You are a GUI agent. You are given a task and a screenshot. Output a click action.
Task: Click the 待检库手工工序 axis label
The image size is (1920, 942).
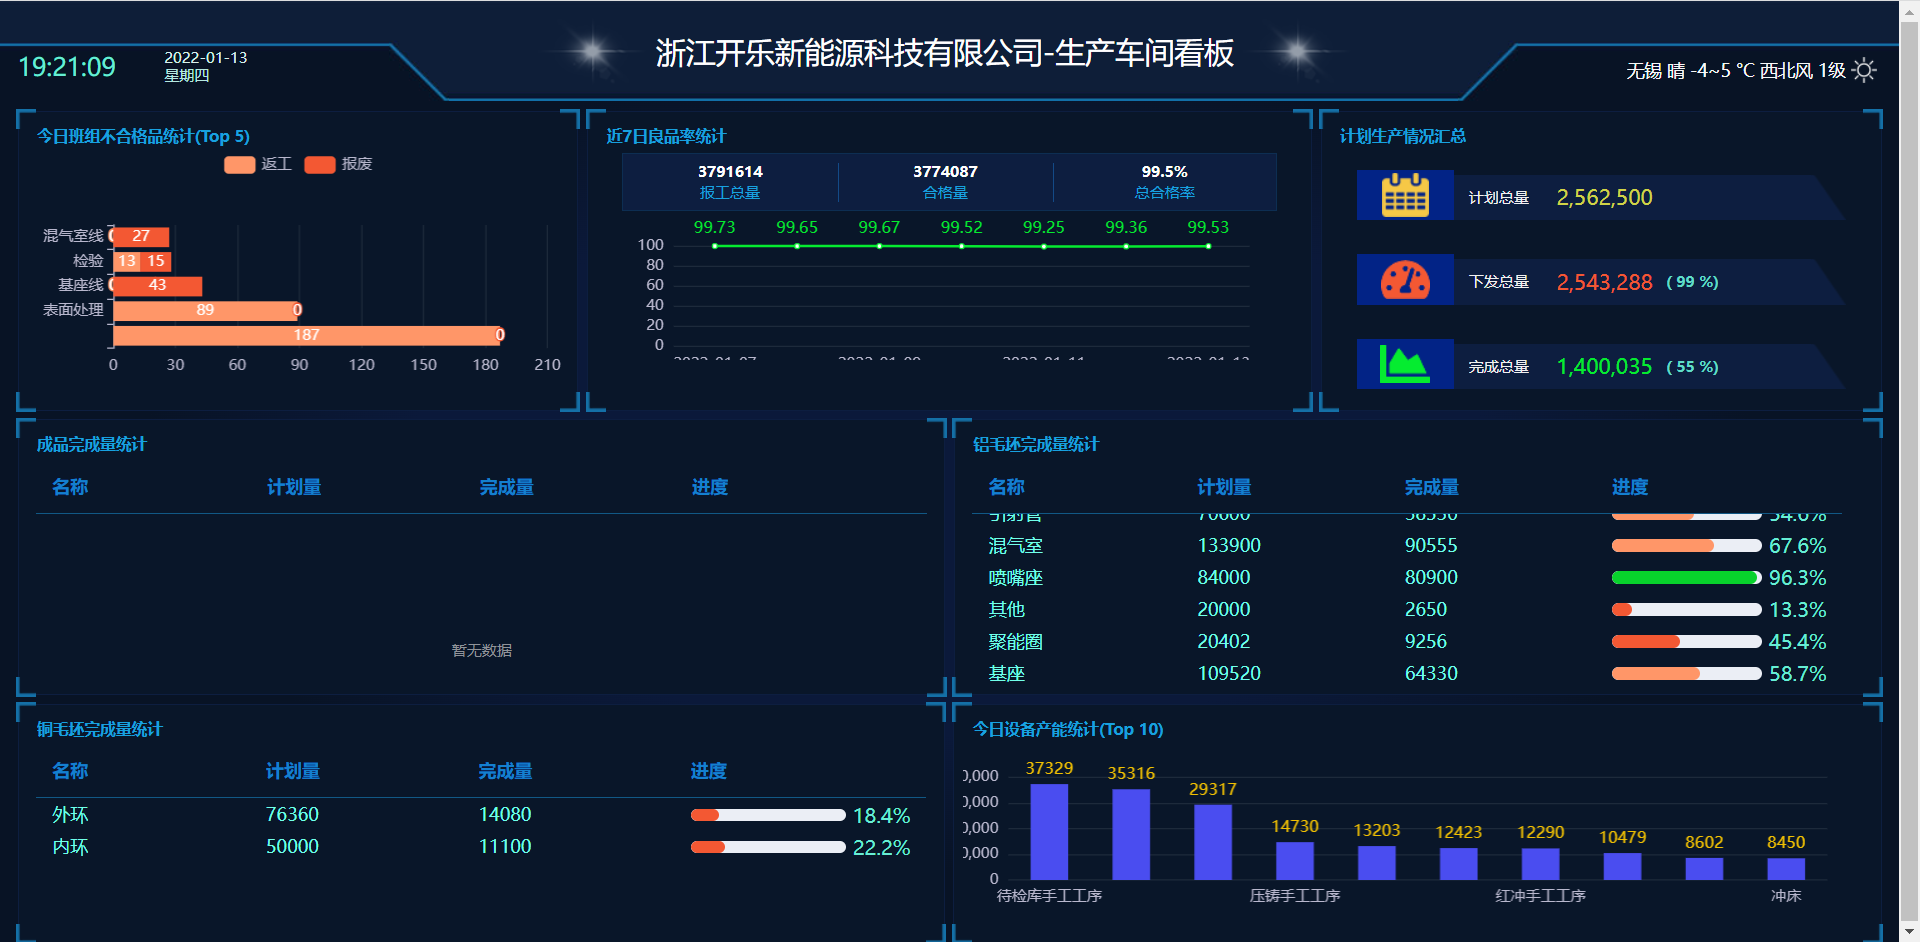1049,896
